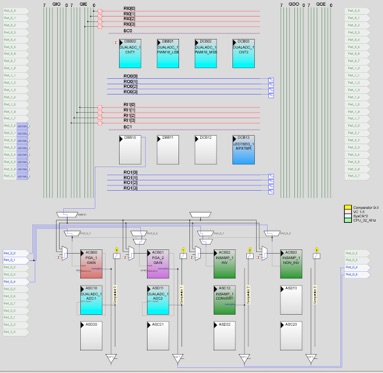Open the input mux left of ACB03

point(264,254)
